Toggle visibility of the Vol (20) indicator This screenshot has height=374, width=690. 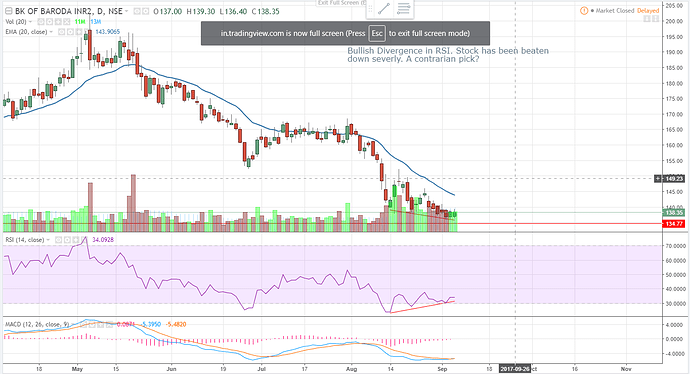point(40,22)
